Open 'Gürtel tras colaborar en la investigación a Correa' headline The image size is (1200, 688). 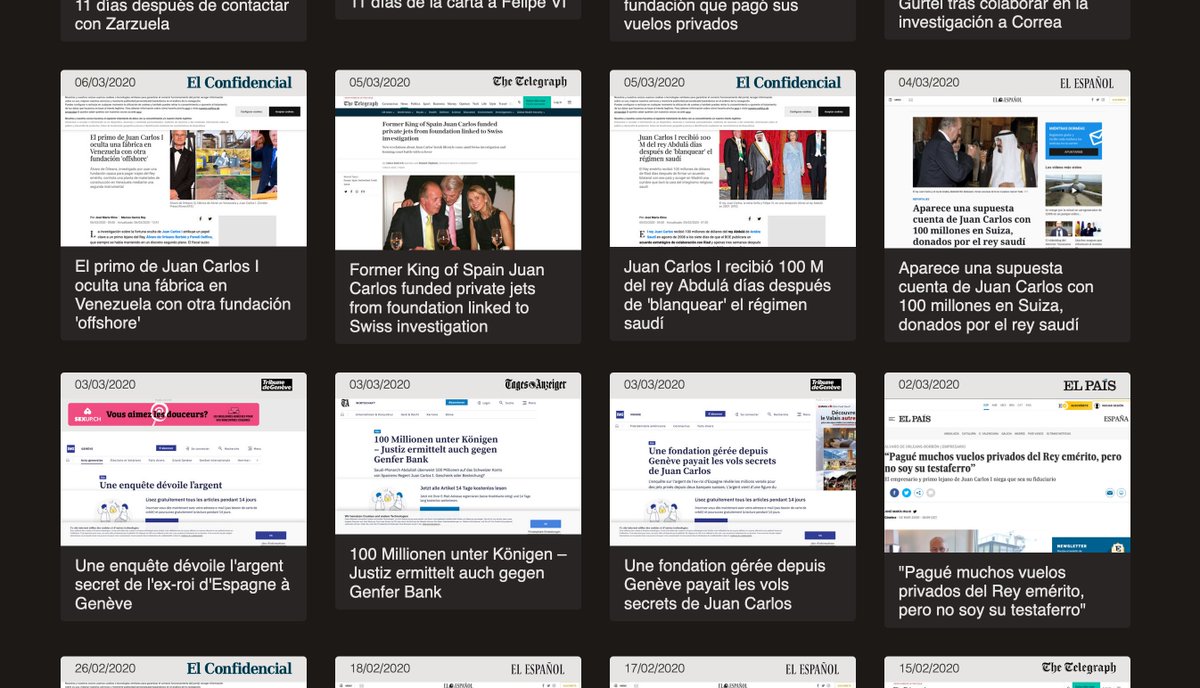pos(991,15)
